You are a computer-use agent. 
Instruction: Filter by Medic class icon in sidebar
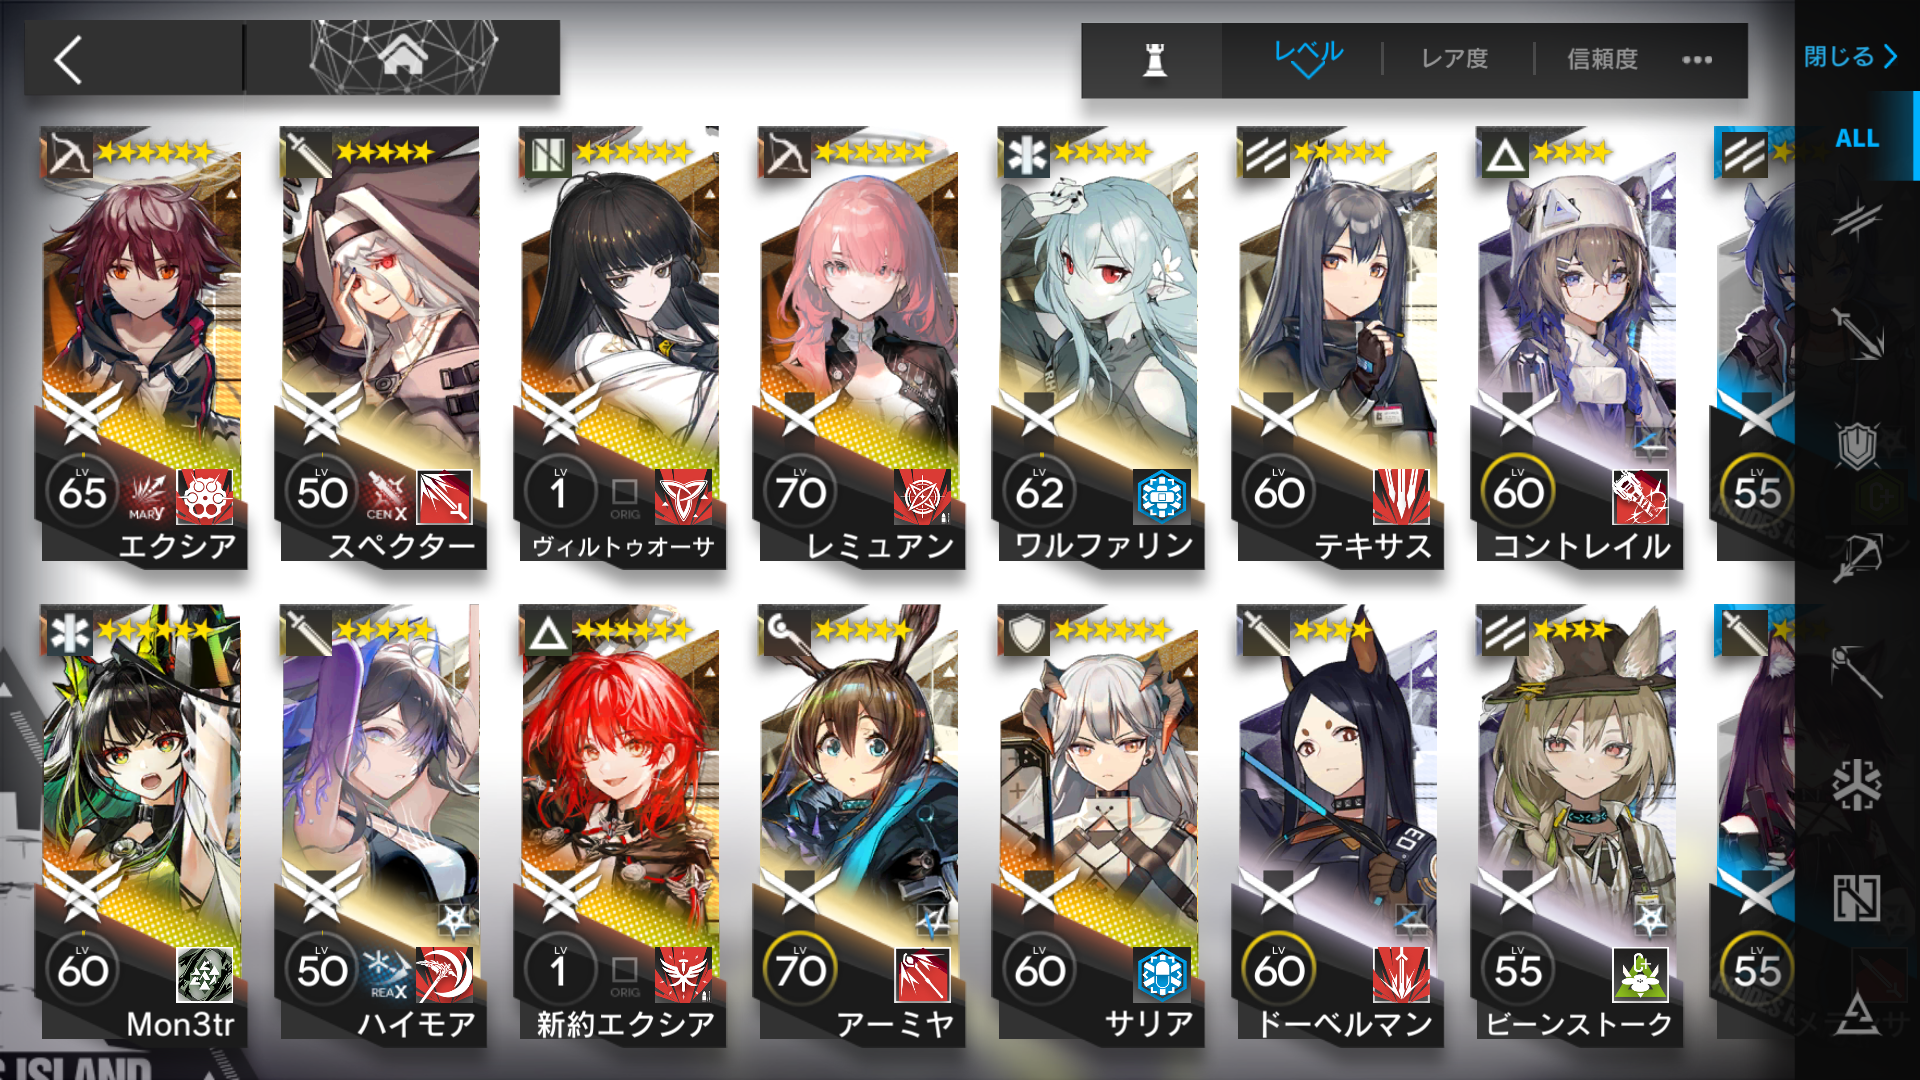(1856, 784)
